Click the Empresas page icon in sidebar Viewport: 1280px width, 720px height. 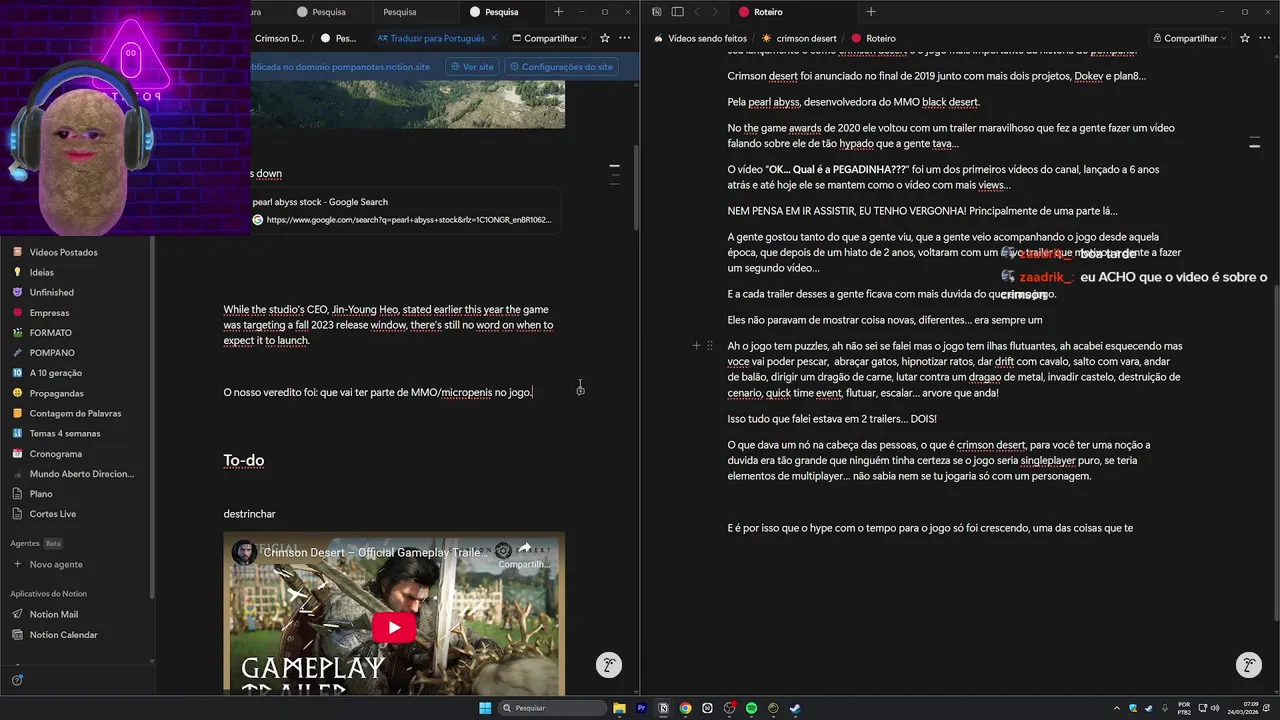click(17, 312)
